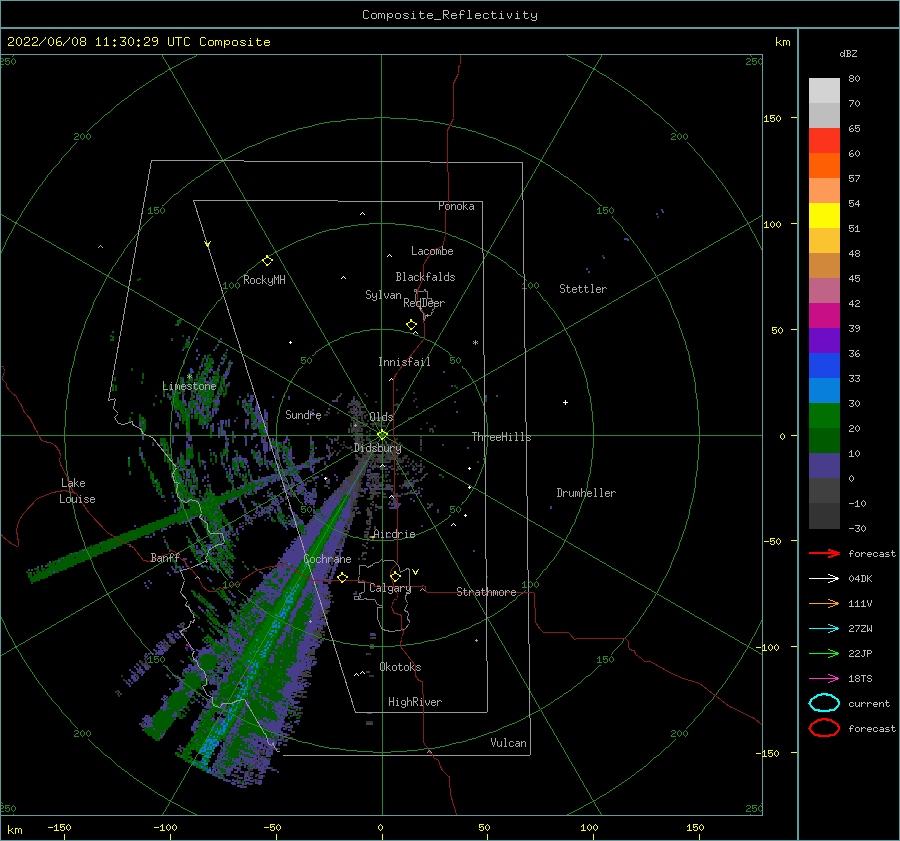
Task: Select the cyan 27ZW arrow legend icon
Action: coord(824,629)
